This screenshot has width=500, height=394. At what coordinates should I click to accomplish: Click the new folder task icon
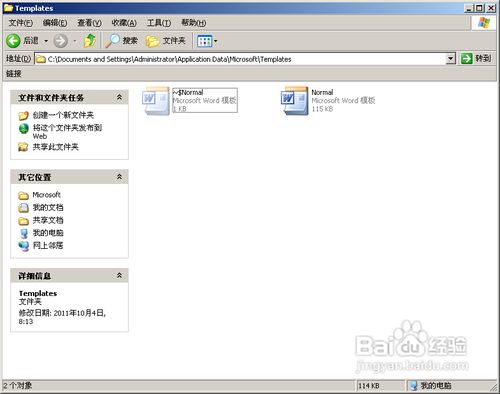tap(23, 116)
